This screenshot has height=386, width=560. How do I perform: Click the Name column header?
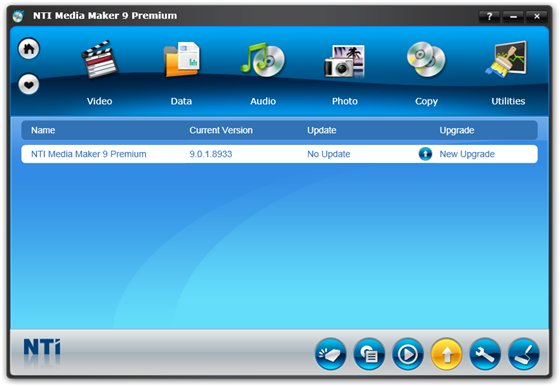click(43, 130)
